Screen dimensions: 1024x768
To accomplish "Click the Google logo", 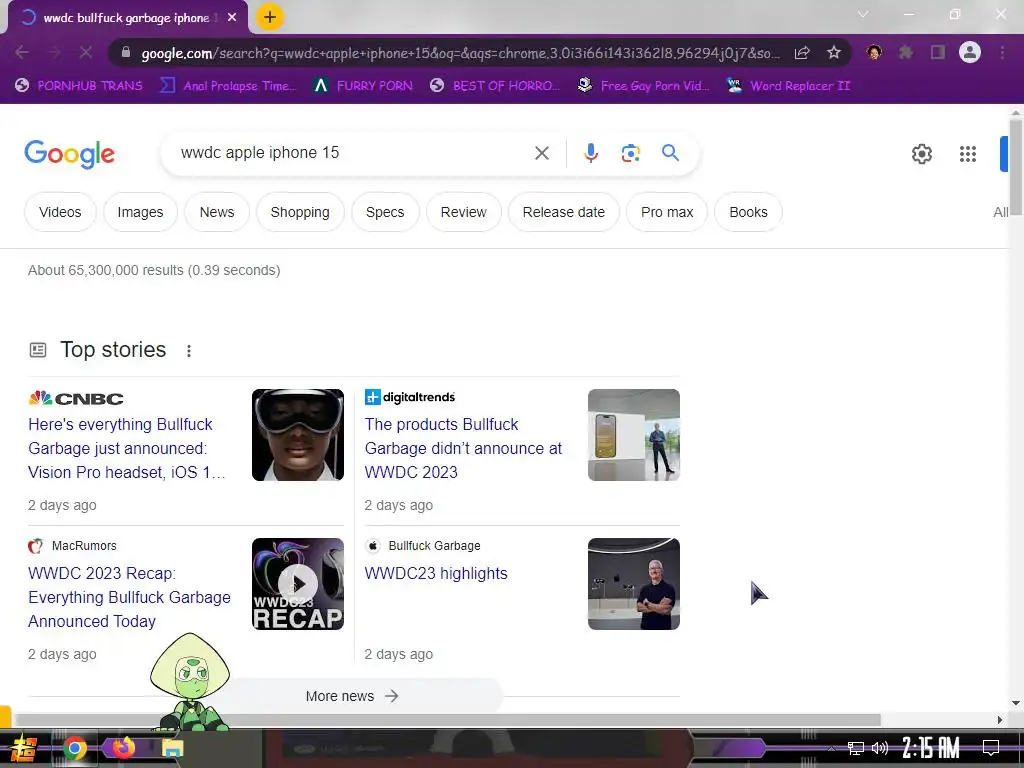I will pyautogui.click(x=69, y=154).
